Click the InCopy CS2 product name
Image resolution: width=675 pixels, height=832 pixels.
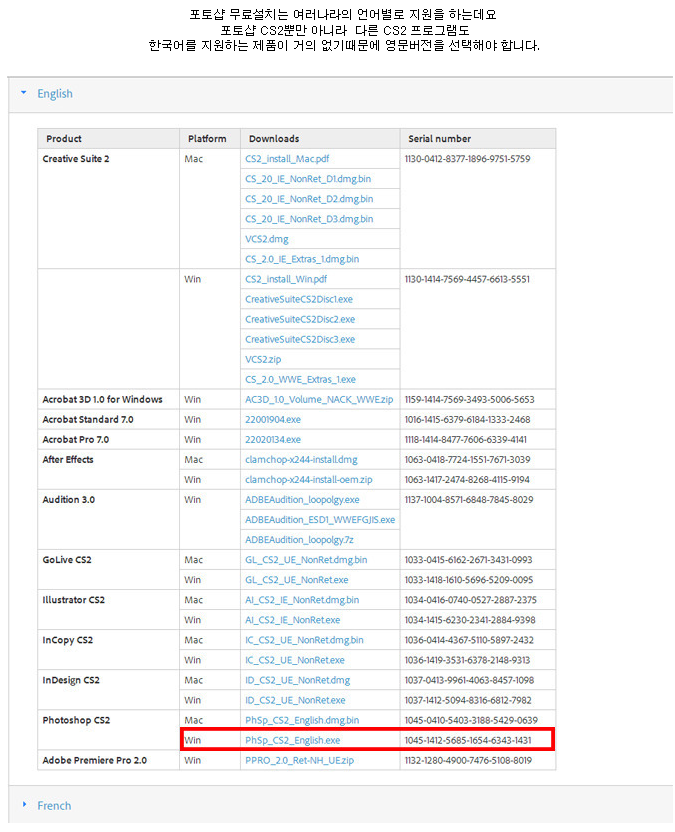[x=67, y=640]
